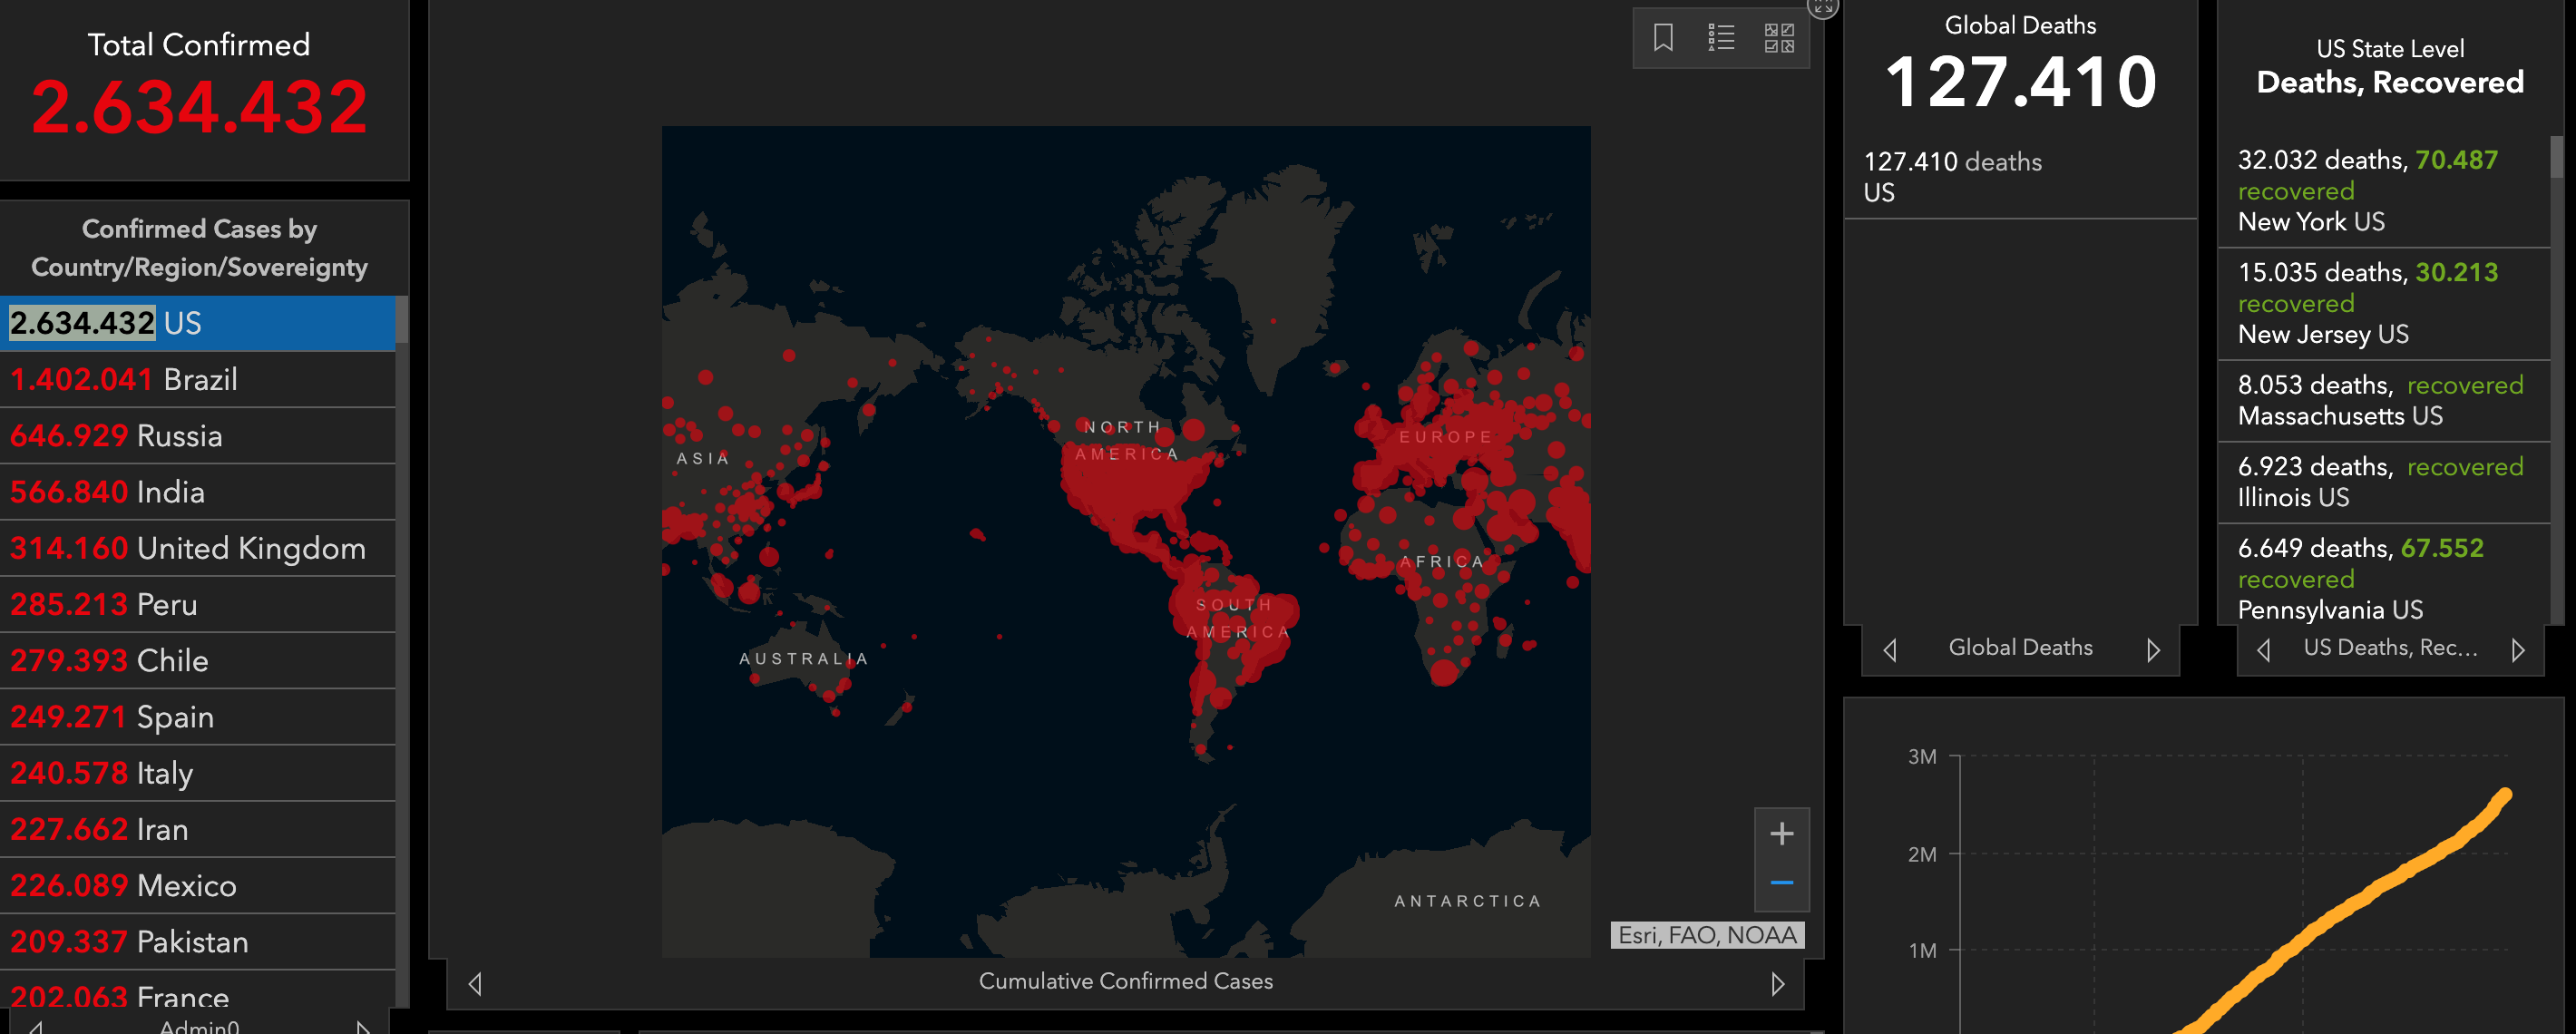Screen dimensions: 2576x1034
Task: Switch to Cumulative Confirmed Cases map tab
Action: (x=1125, y=981)
